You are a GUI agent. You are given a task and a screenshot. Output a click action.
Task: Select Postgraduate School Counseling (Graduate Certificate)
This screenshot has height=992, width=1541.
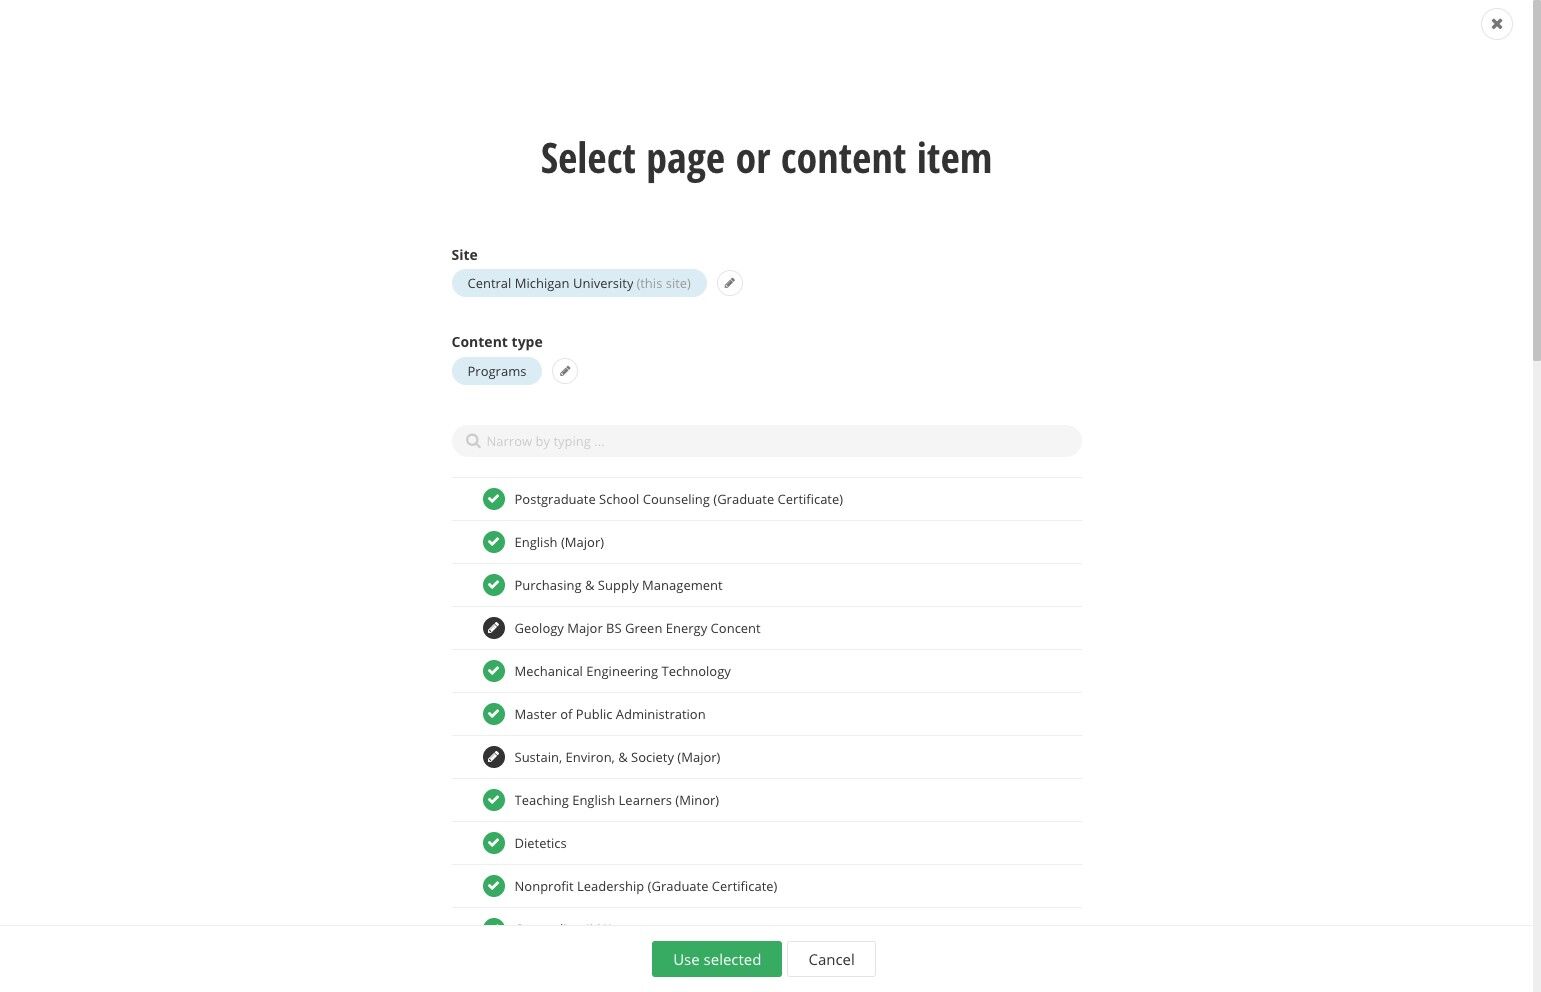coord(767,499)
